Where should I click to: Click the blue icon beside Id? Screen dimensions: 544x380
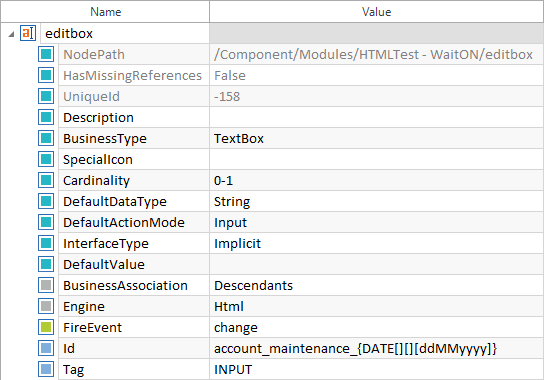pyautogui.click(x=46, y=348)
